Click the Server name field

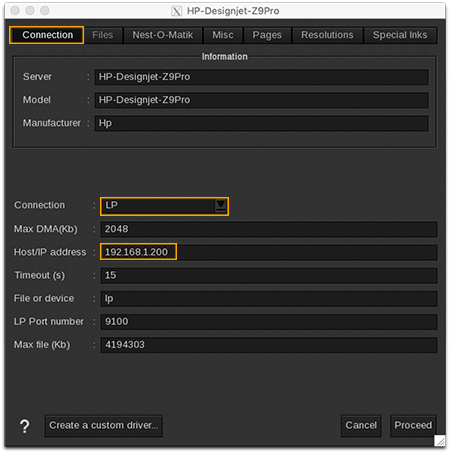pos(261,77)
